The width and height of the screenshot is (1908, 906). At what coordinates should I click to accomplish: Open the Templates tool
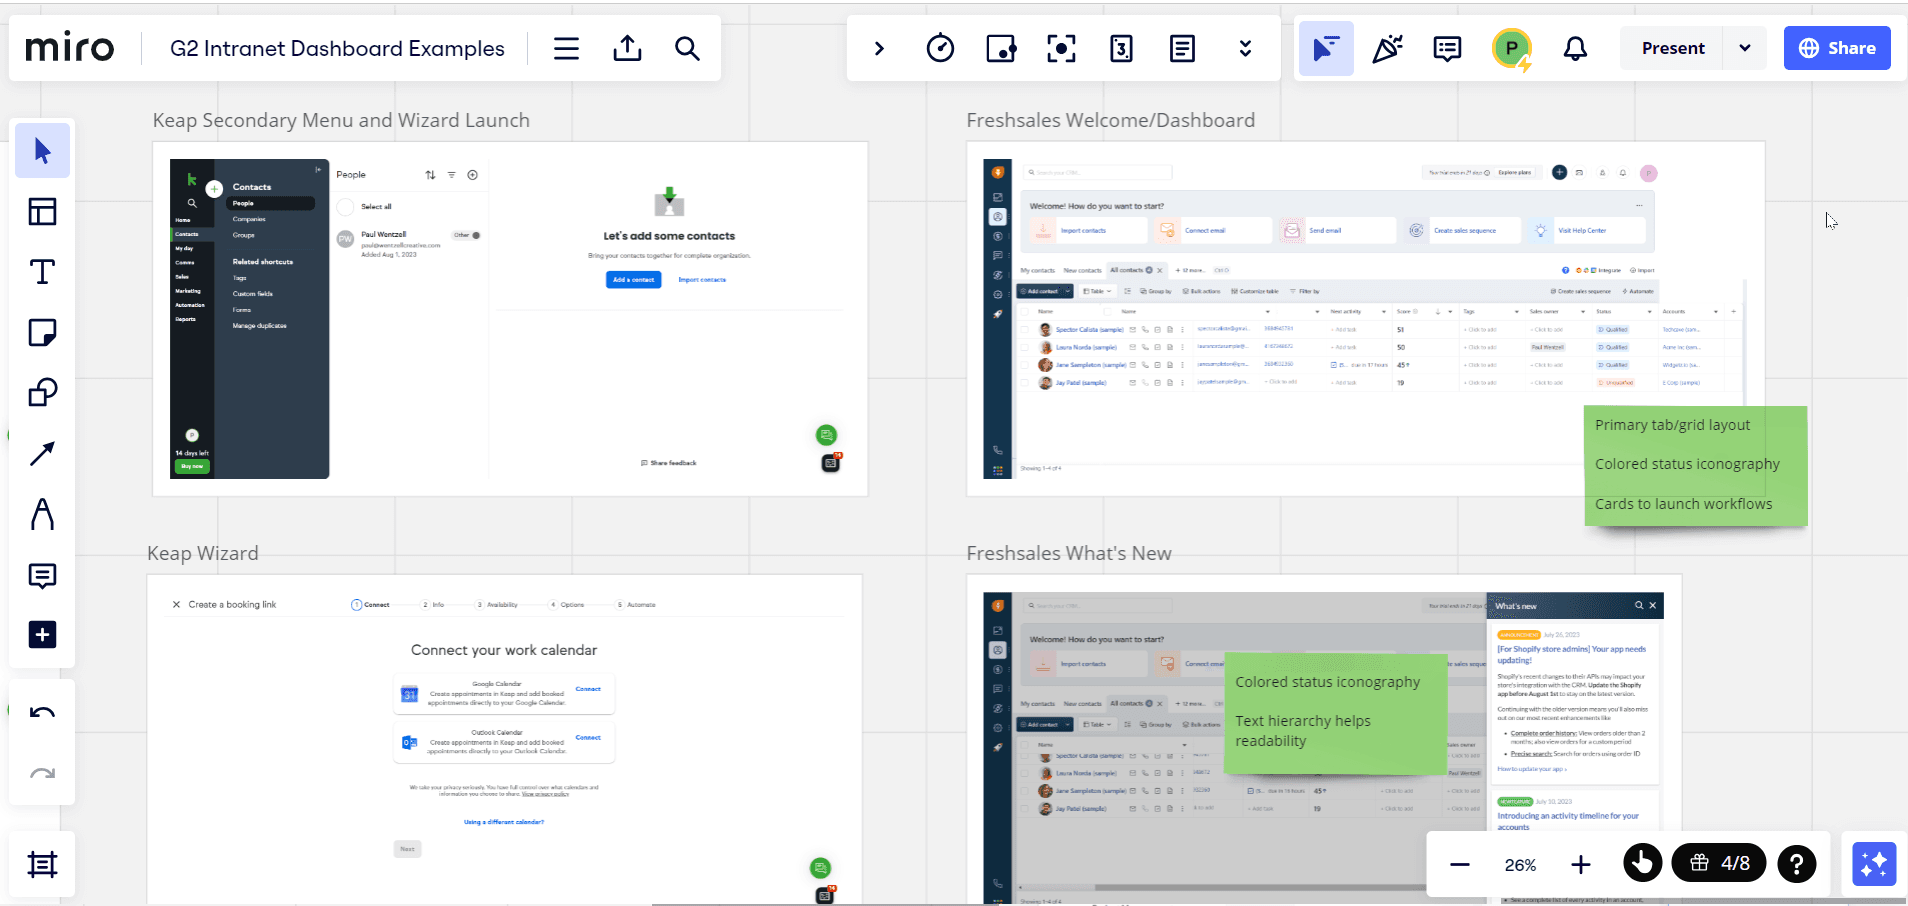pyautogui.click(x=42, y=211)
